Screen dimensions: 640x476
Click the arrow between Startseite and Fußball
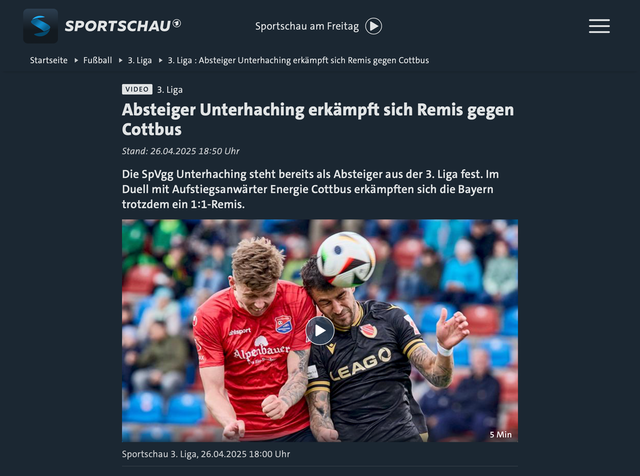coord(76,60)
